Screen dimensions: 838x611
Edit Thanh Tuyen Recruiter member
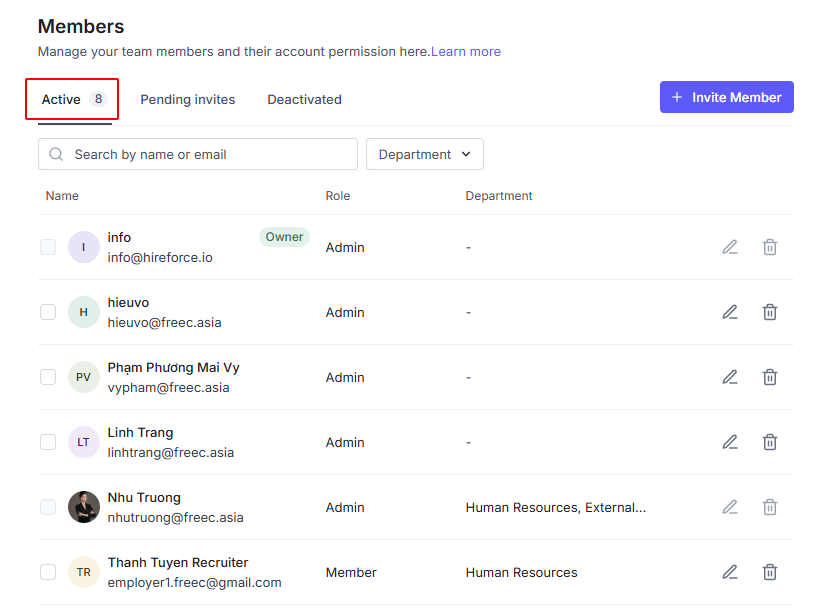[730, 572]
